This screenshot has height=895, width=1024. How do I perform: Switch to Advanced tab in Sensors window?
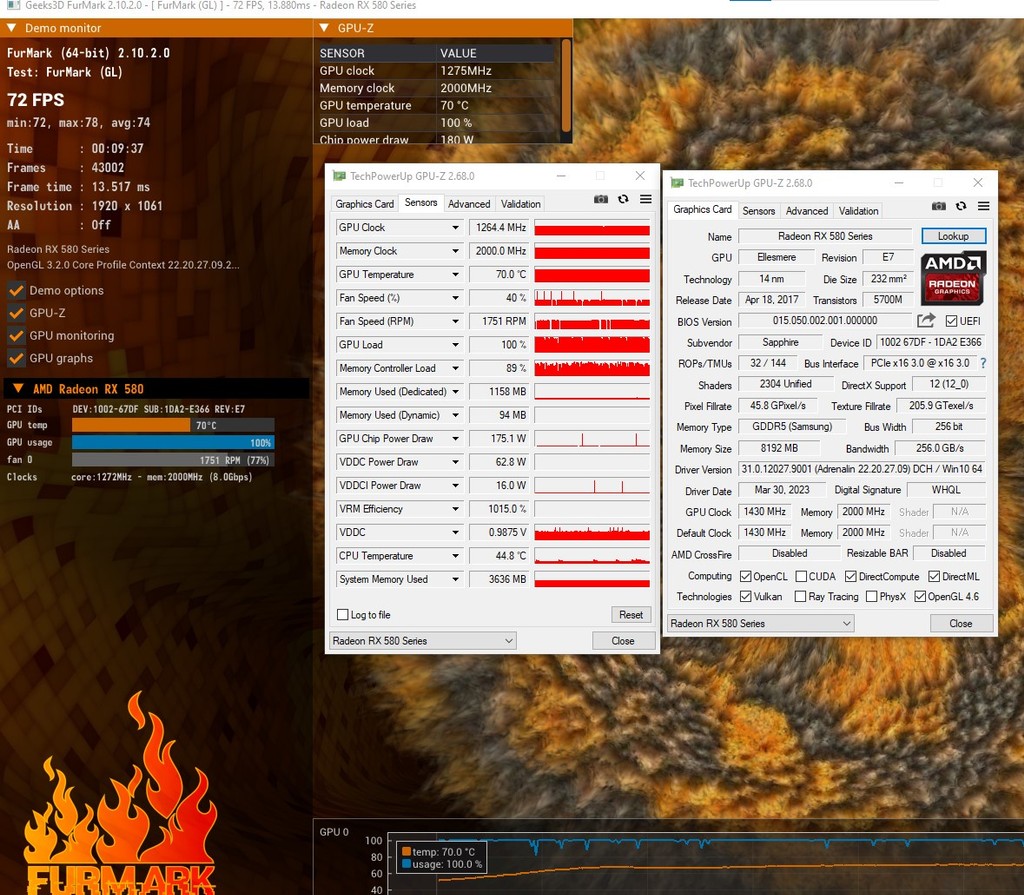469,204
